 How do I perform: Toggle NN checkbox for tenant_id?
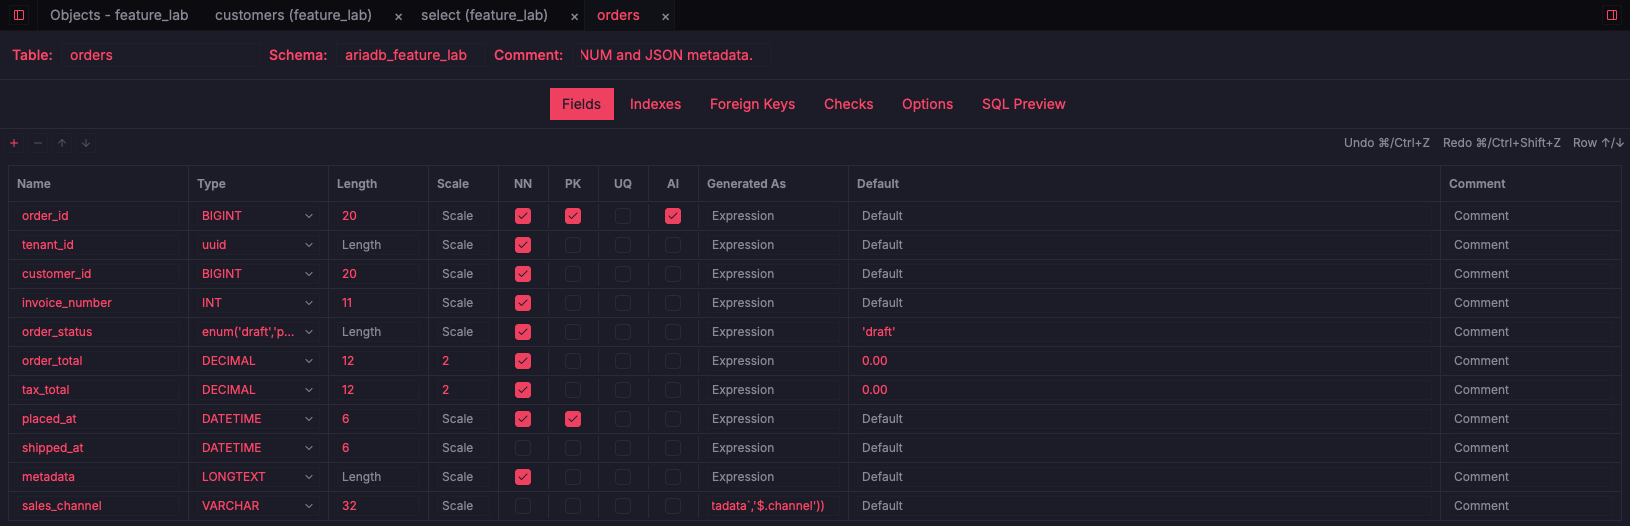point(523,245)
